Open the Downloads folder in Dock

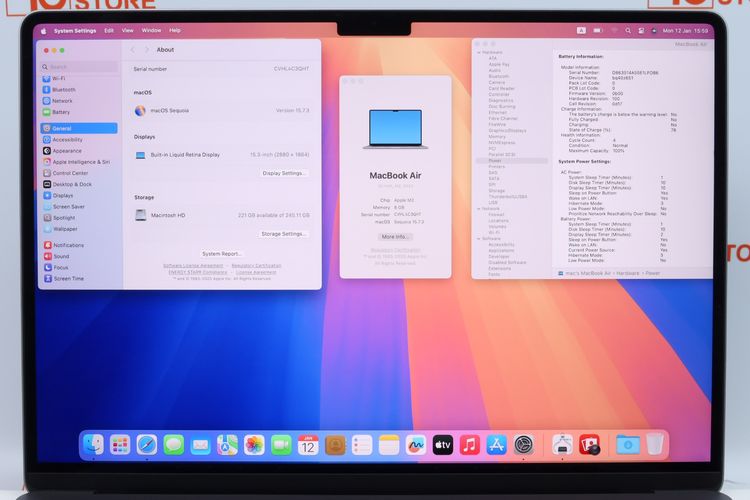(x=628, y=445)
